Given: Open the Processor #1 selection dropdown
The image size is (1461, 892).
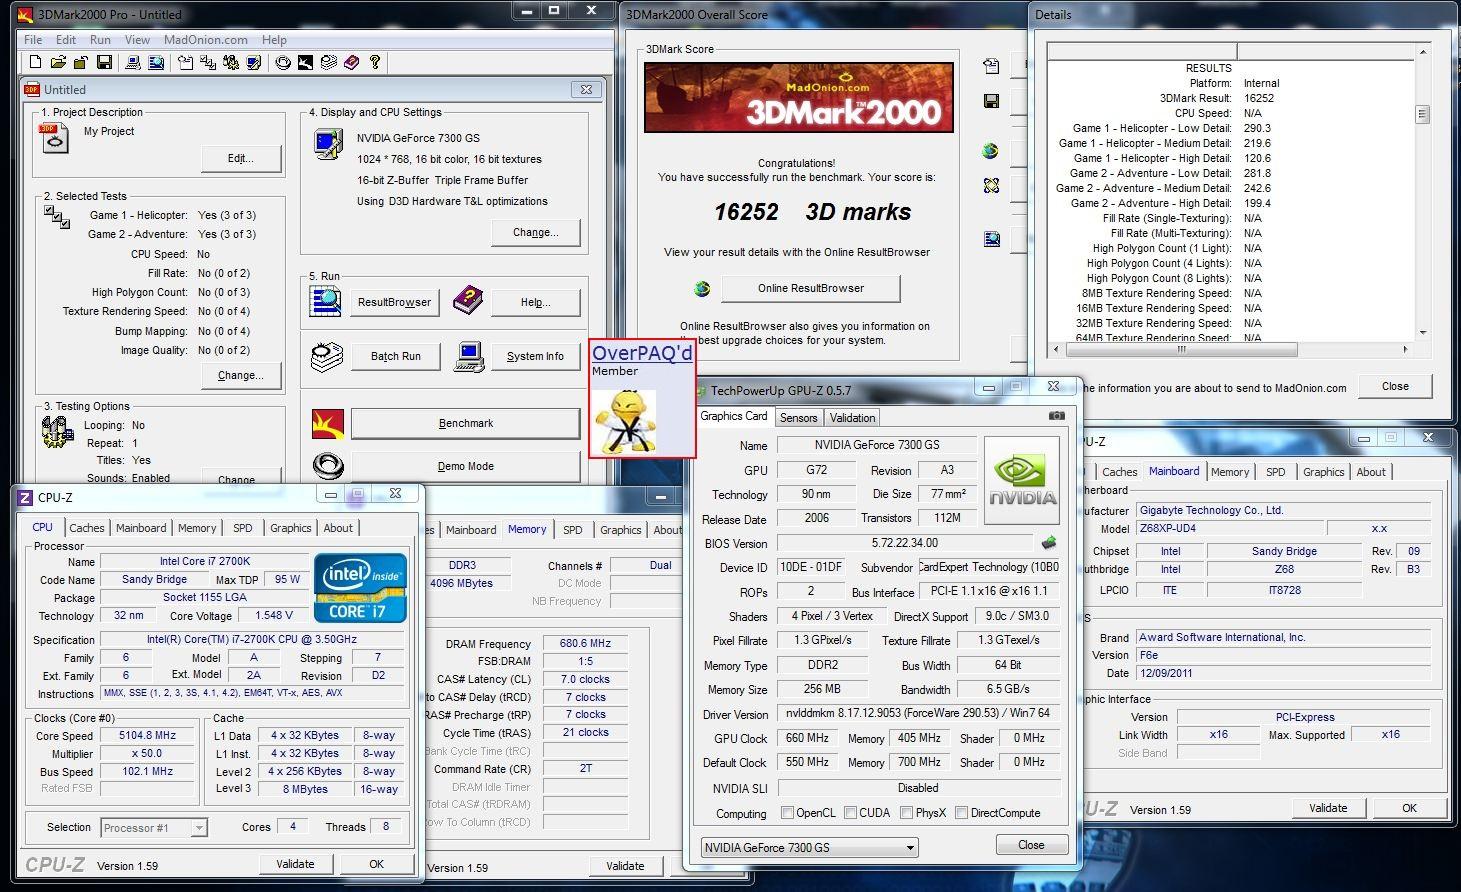Looking at the screenshot, I should (x=154, y=827).
